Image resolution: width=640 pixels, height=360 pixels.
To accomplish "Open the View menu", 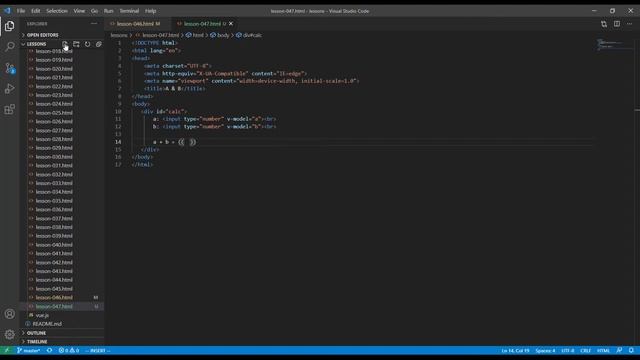I will click(79, 11).
